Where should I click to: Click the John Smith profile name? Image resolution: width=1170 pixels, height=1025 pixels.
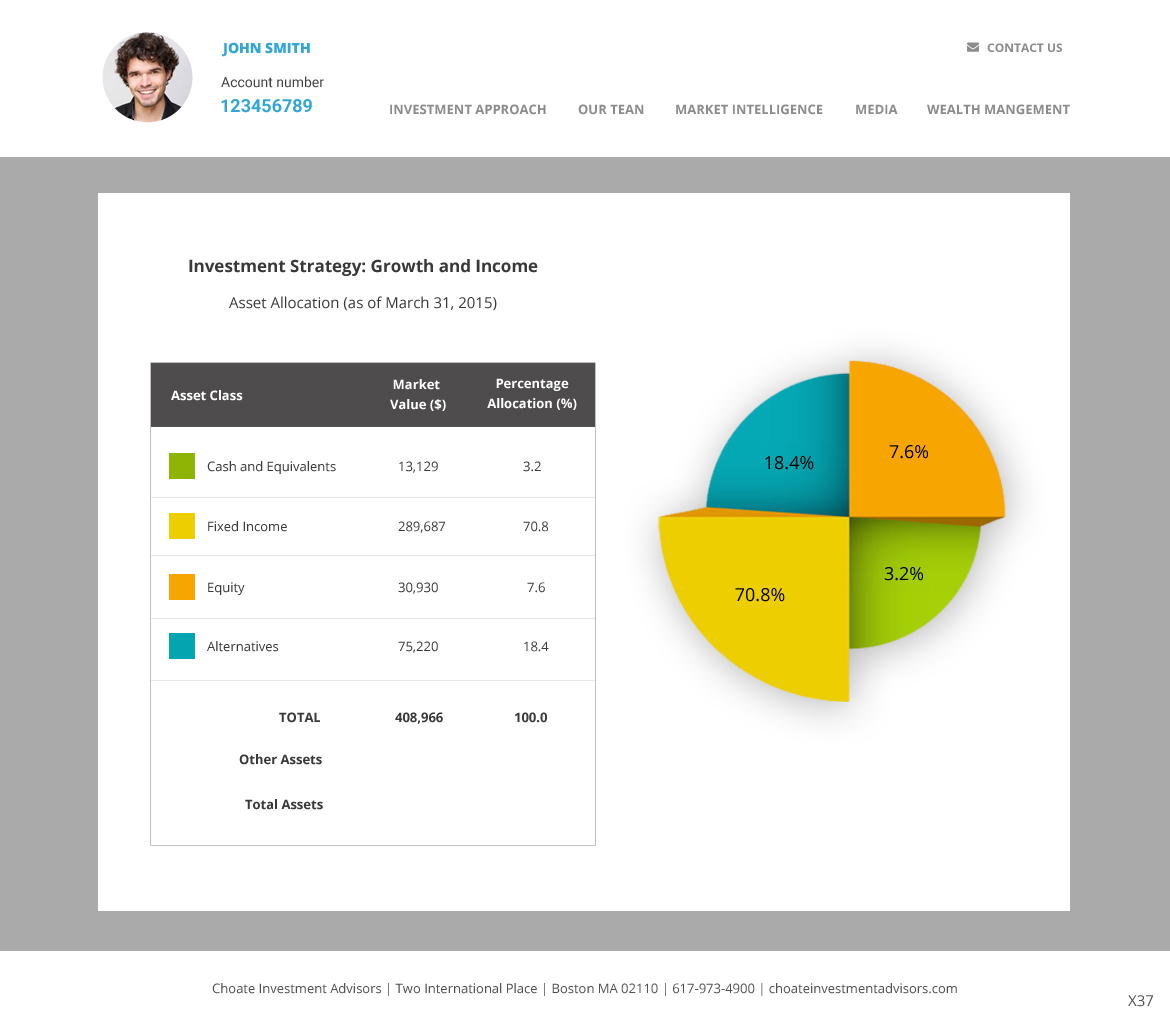pos(266,48)
